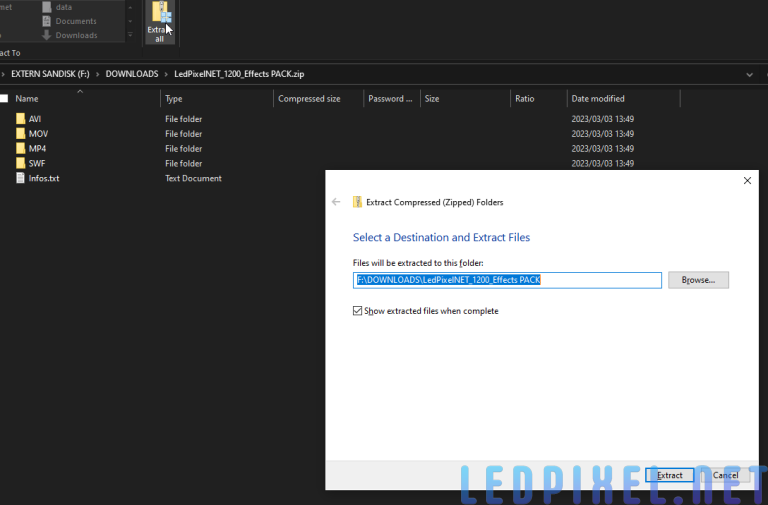Click the Extract all ribbon icon
The width and height of the screenshot is (768, 505).
coord(160,20)
